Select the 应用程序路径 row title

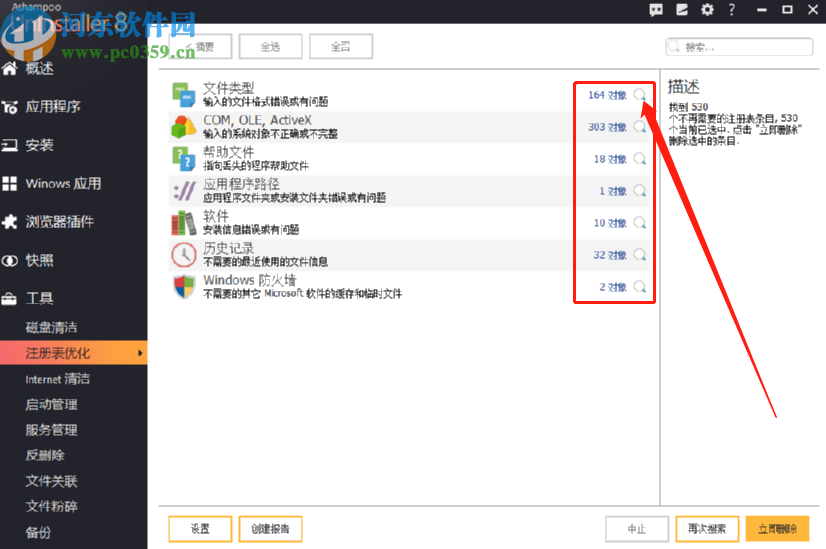[241, 184]
